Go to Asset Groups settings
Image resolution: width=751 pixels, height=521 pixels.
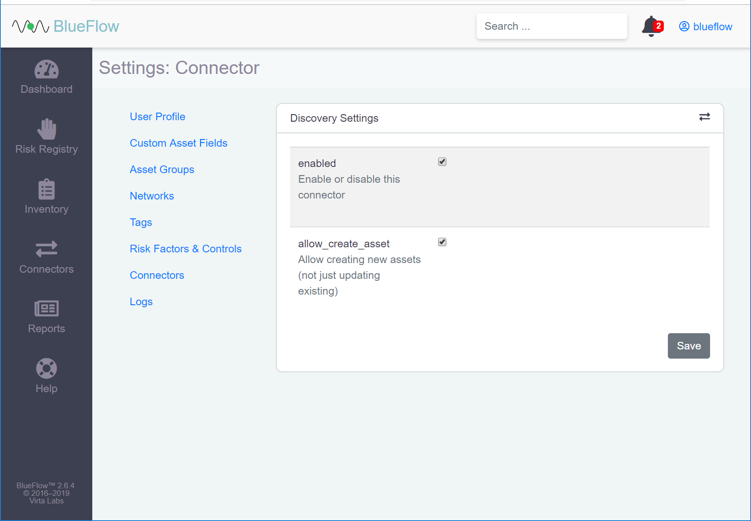162,170
